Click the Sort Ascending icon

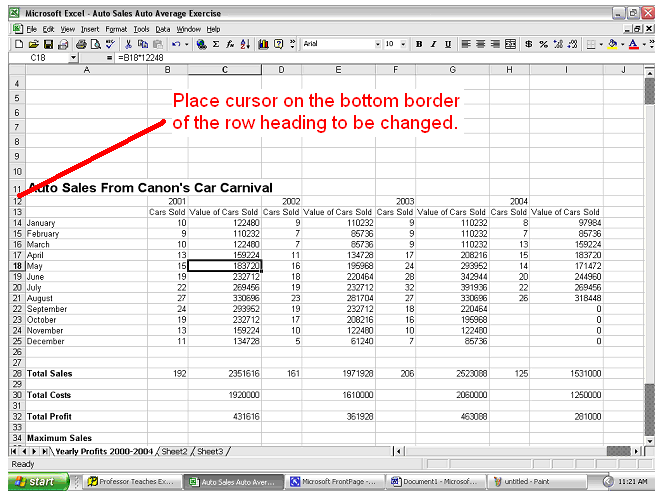point(245,44)
